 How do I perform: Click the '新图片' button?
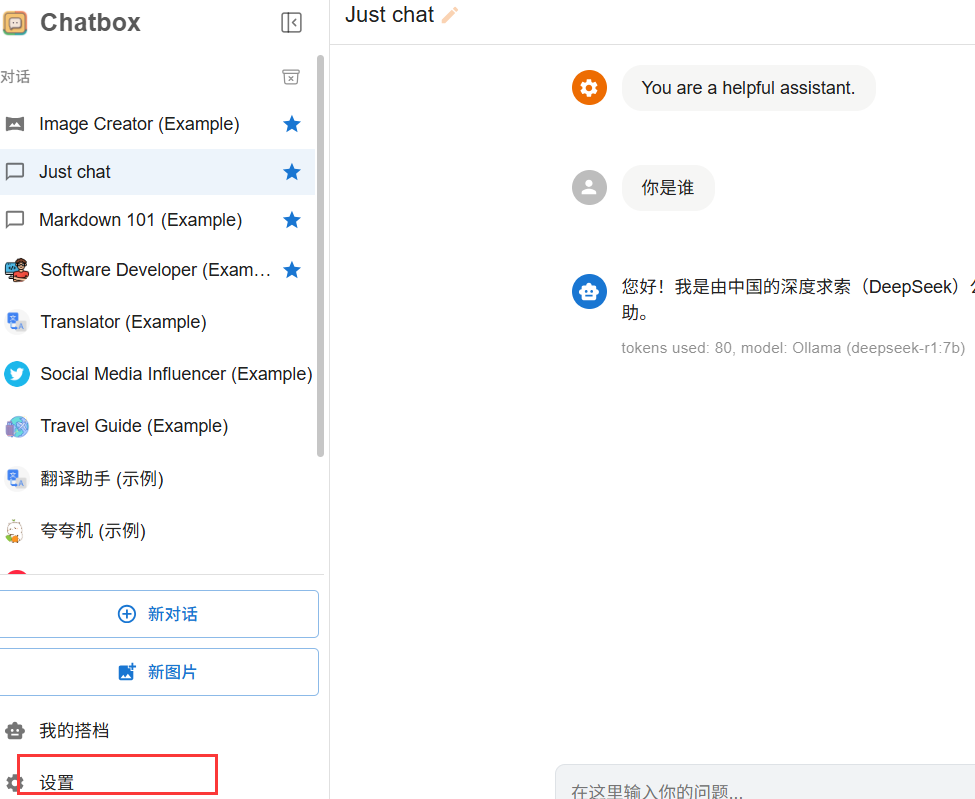tap(158, 671)
